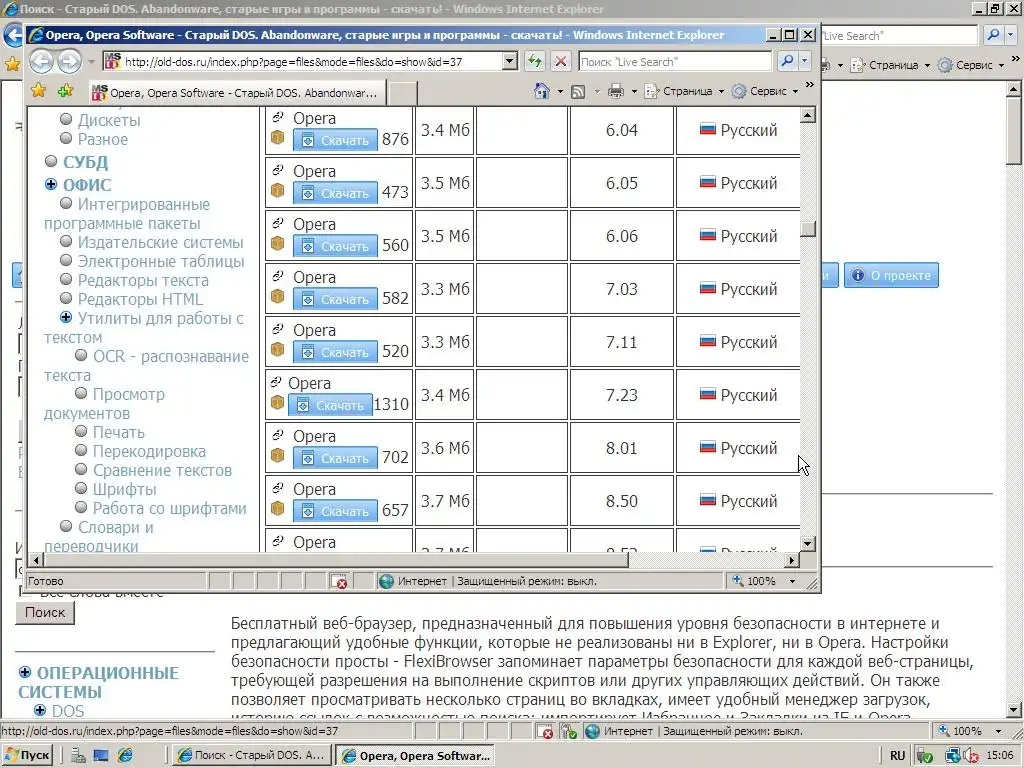Click the Print icon in front toolbar
This screenshot has width=1024, height=768.
[x=615, y=91]
